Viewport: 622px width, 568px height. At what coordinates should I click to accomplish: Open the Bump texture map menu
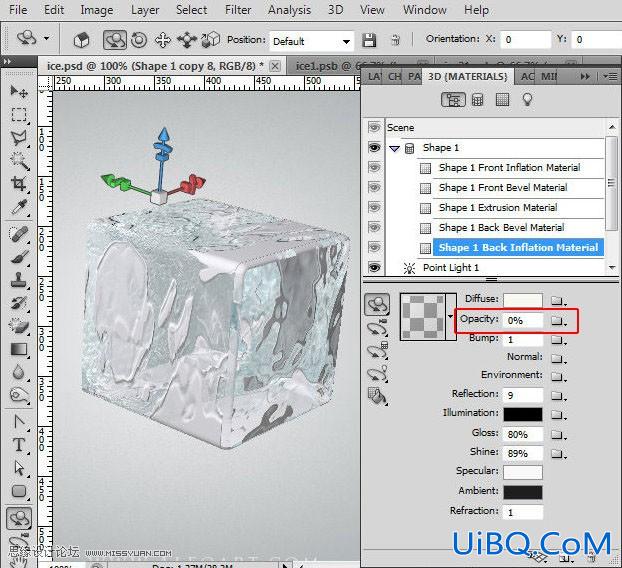559,340
